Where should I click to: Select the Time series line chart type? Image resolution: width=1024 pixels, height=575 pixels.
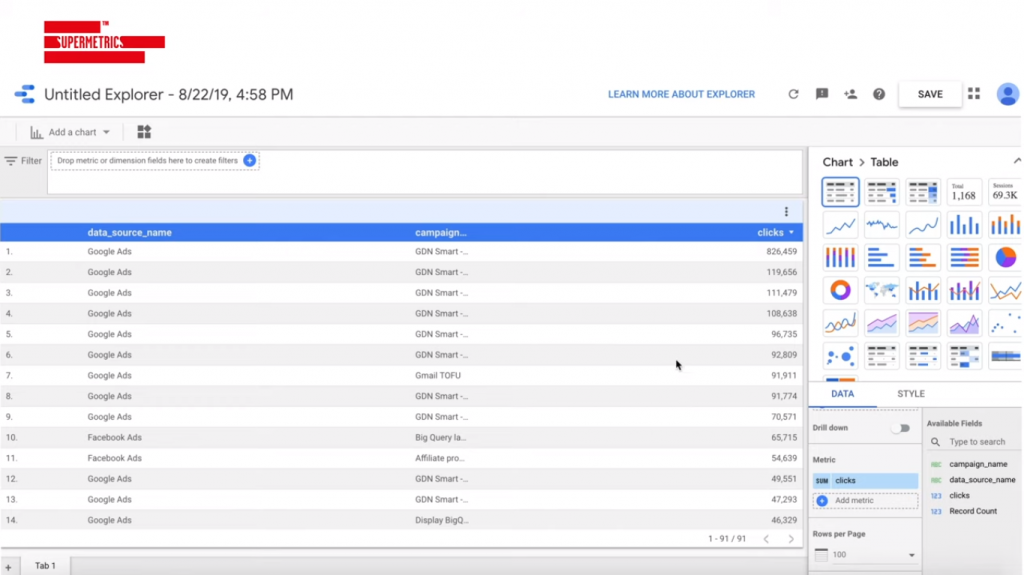coord(840,225)
